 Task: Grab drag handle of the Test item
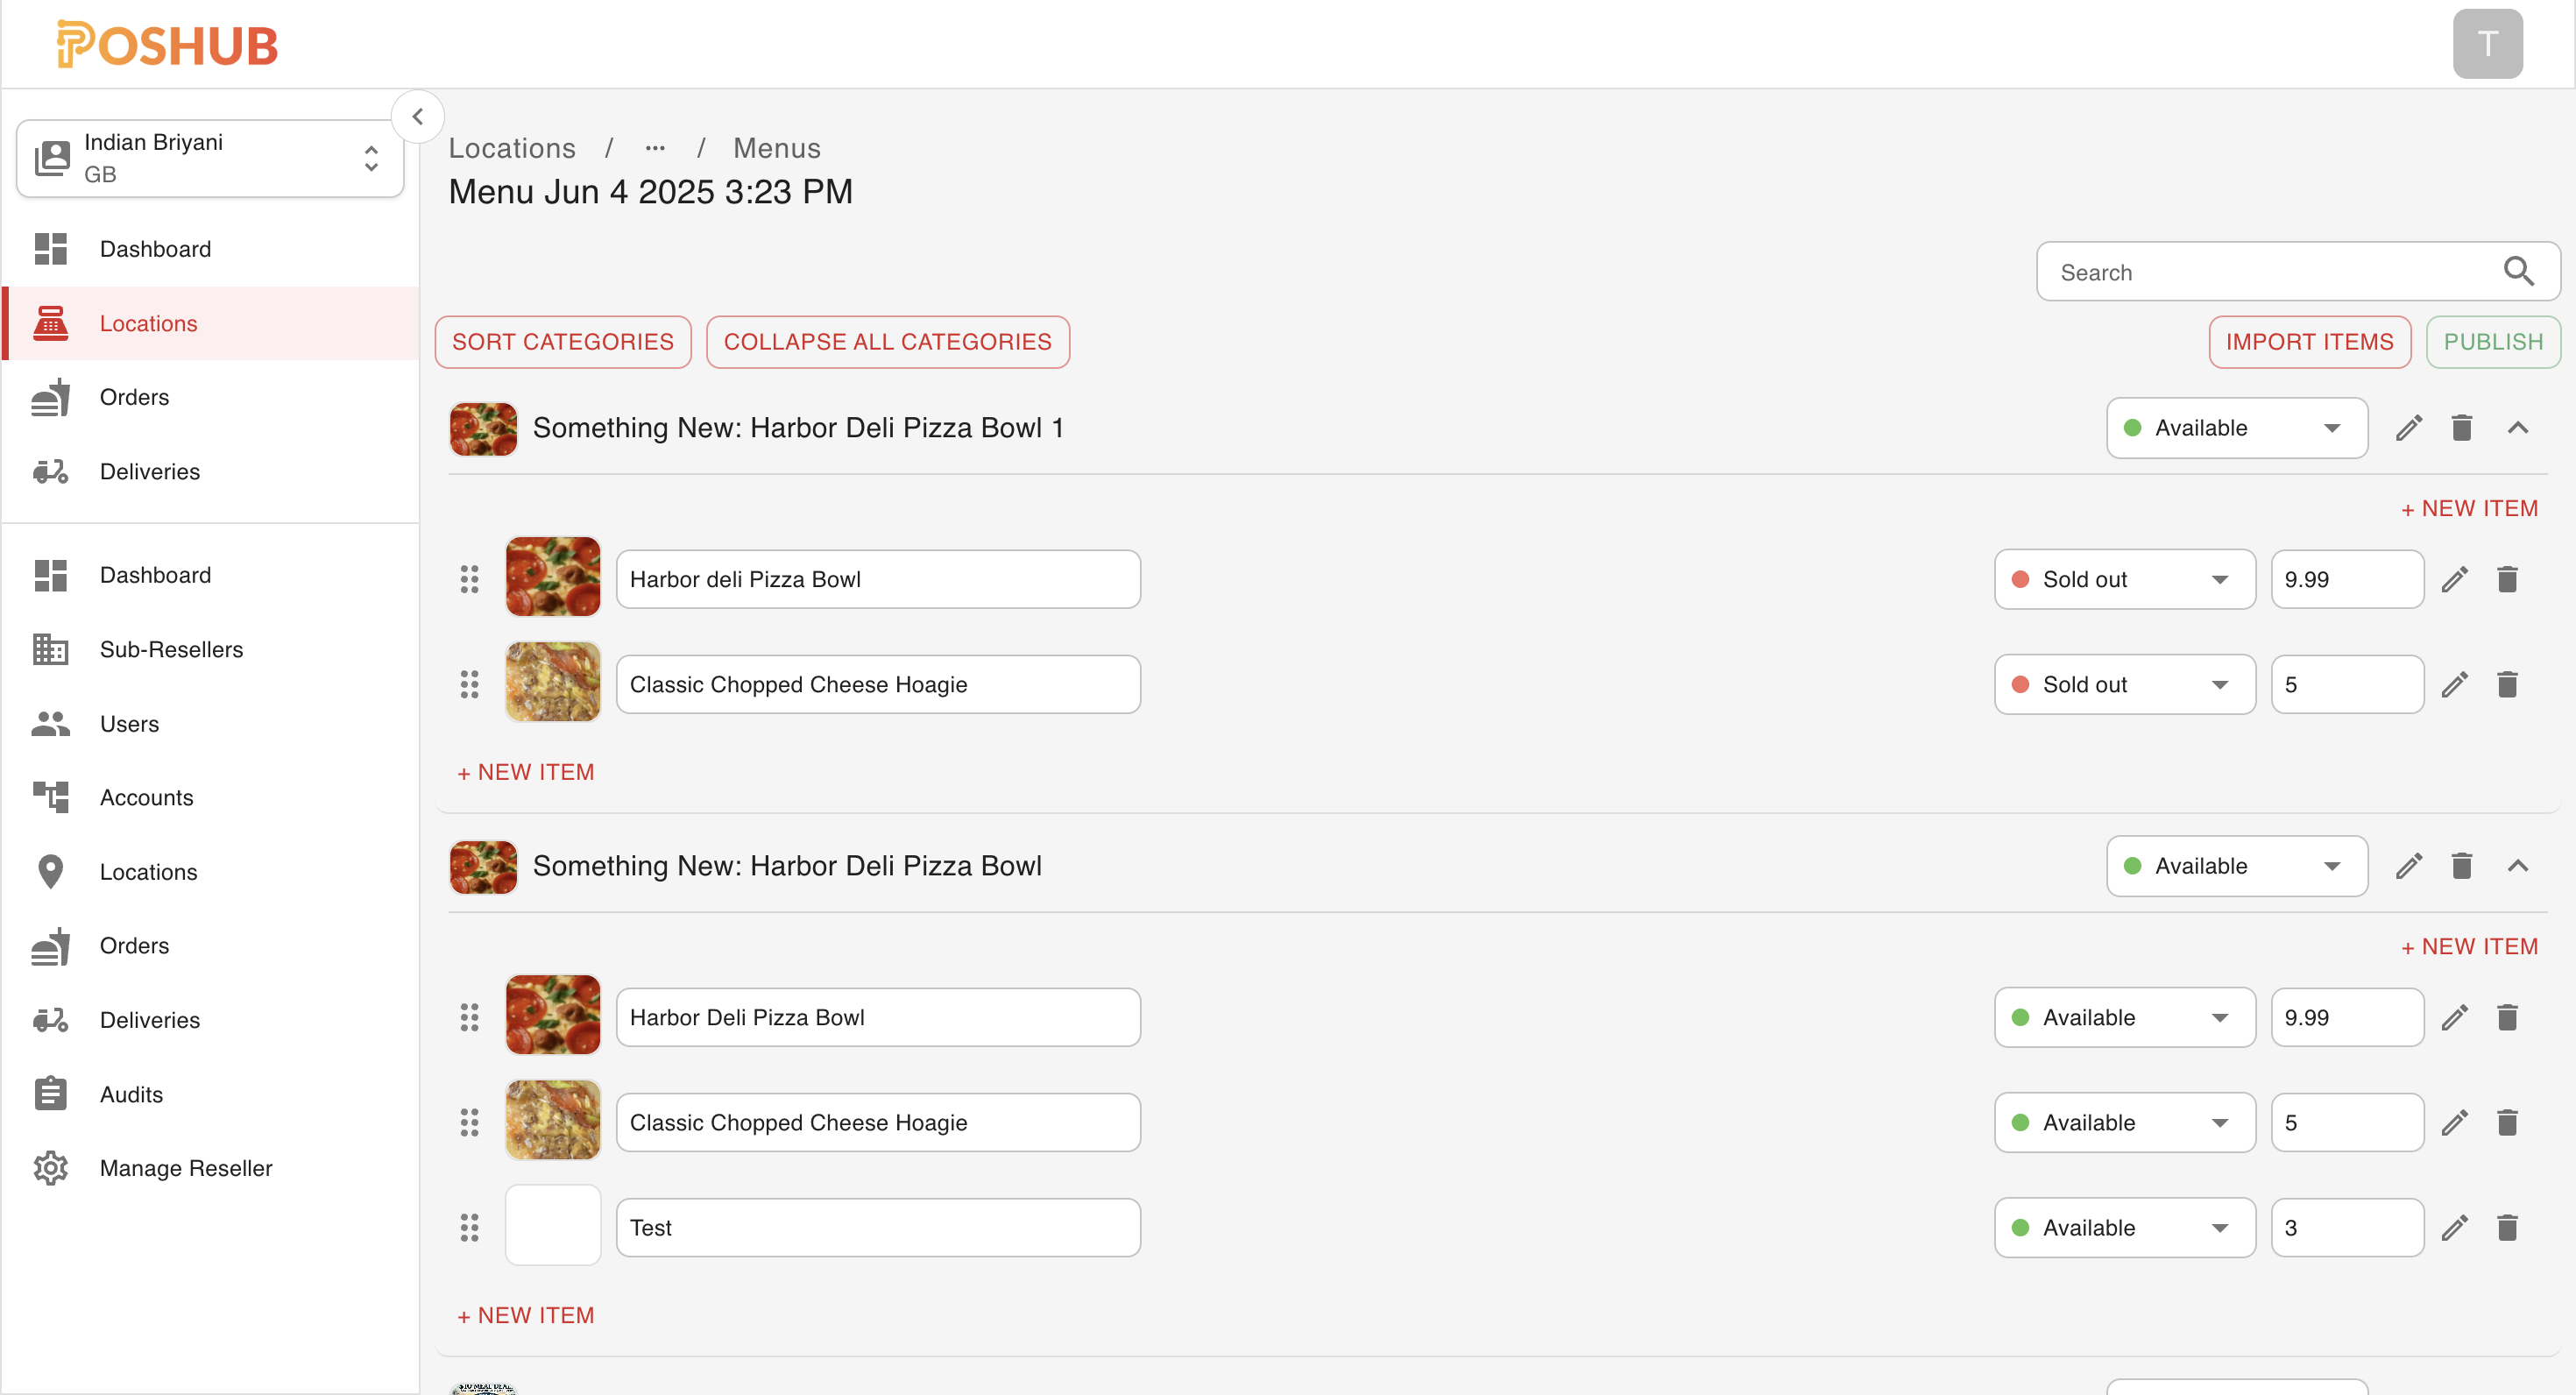click(469, 1228)
